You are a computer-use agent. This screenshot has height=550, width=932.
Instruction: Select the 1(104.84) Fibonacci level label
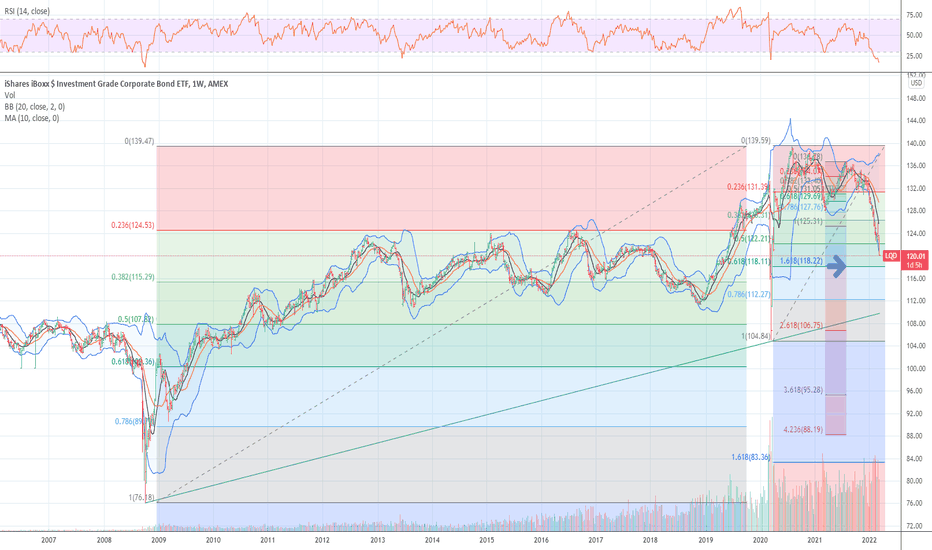click(755, 337)
